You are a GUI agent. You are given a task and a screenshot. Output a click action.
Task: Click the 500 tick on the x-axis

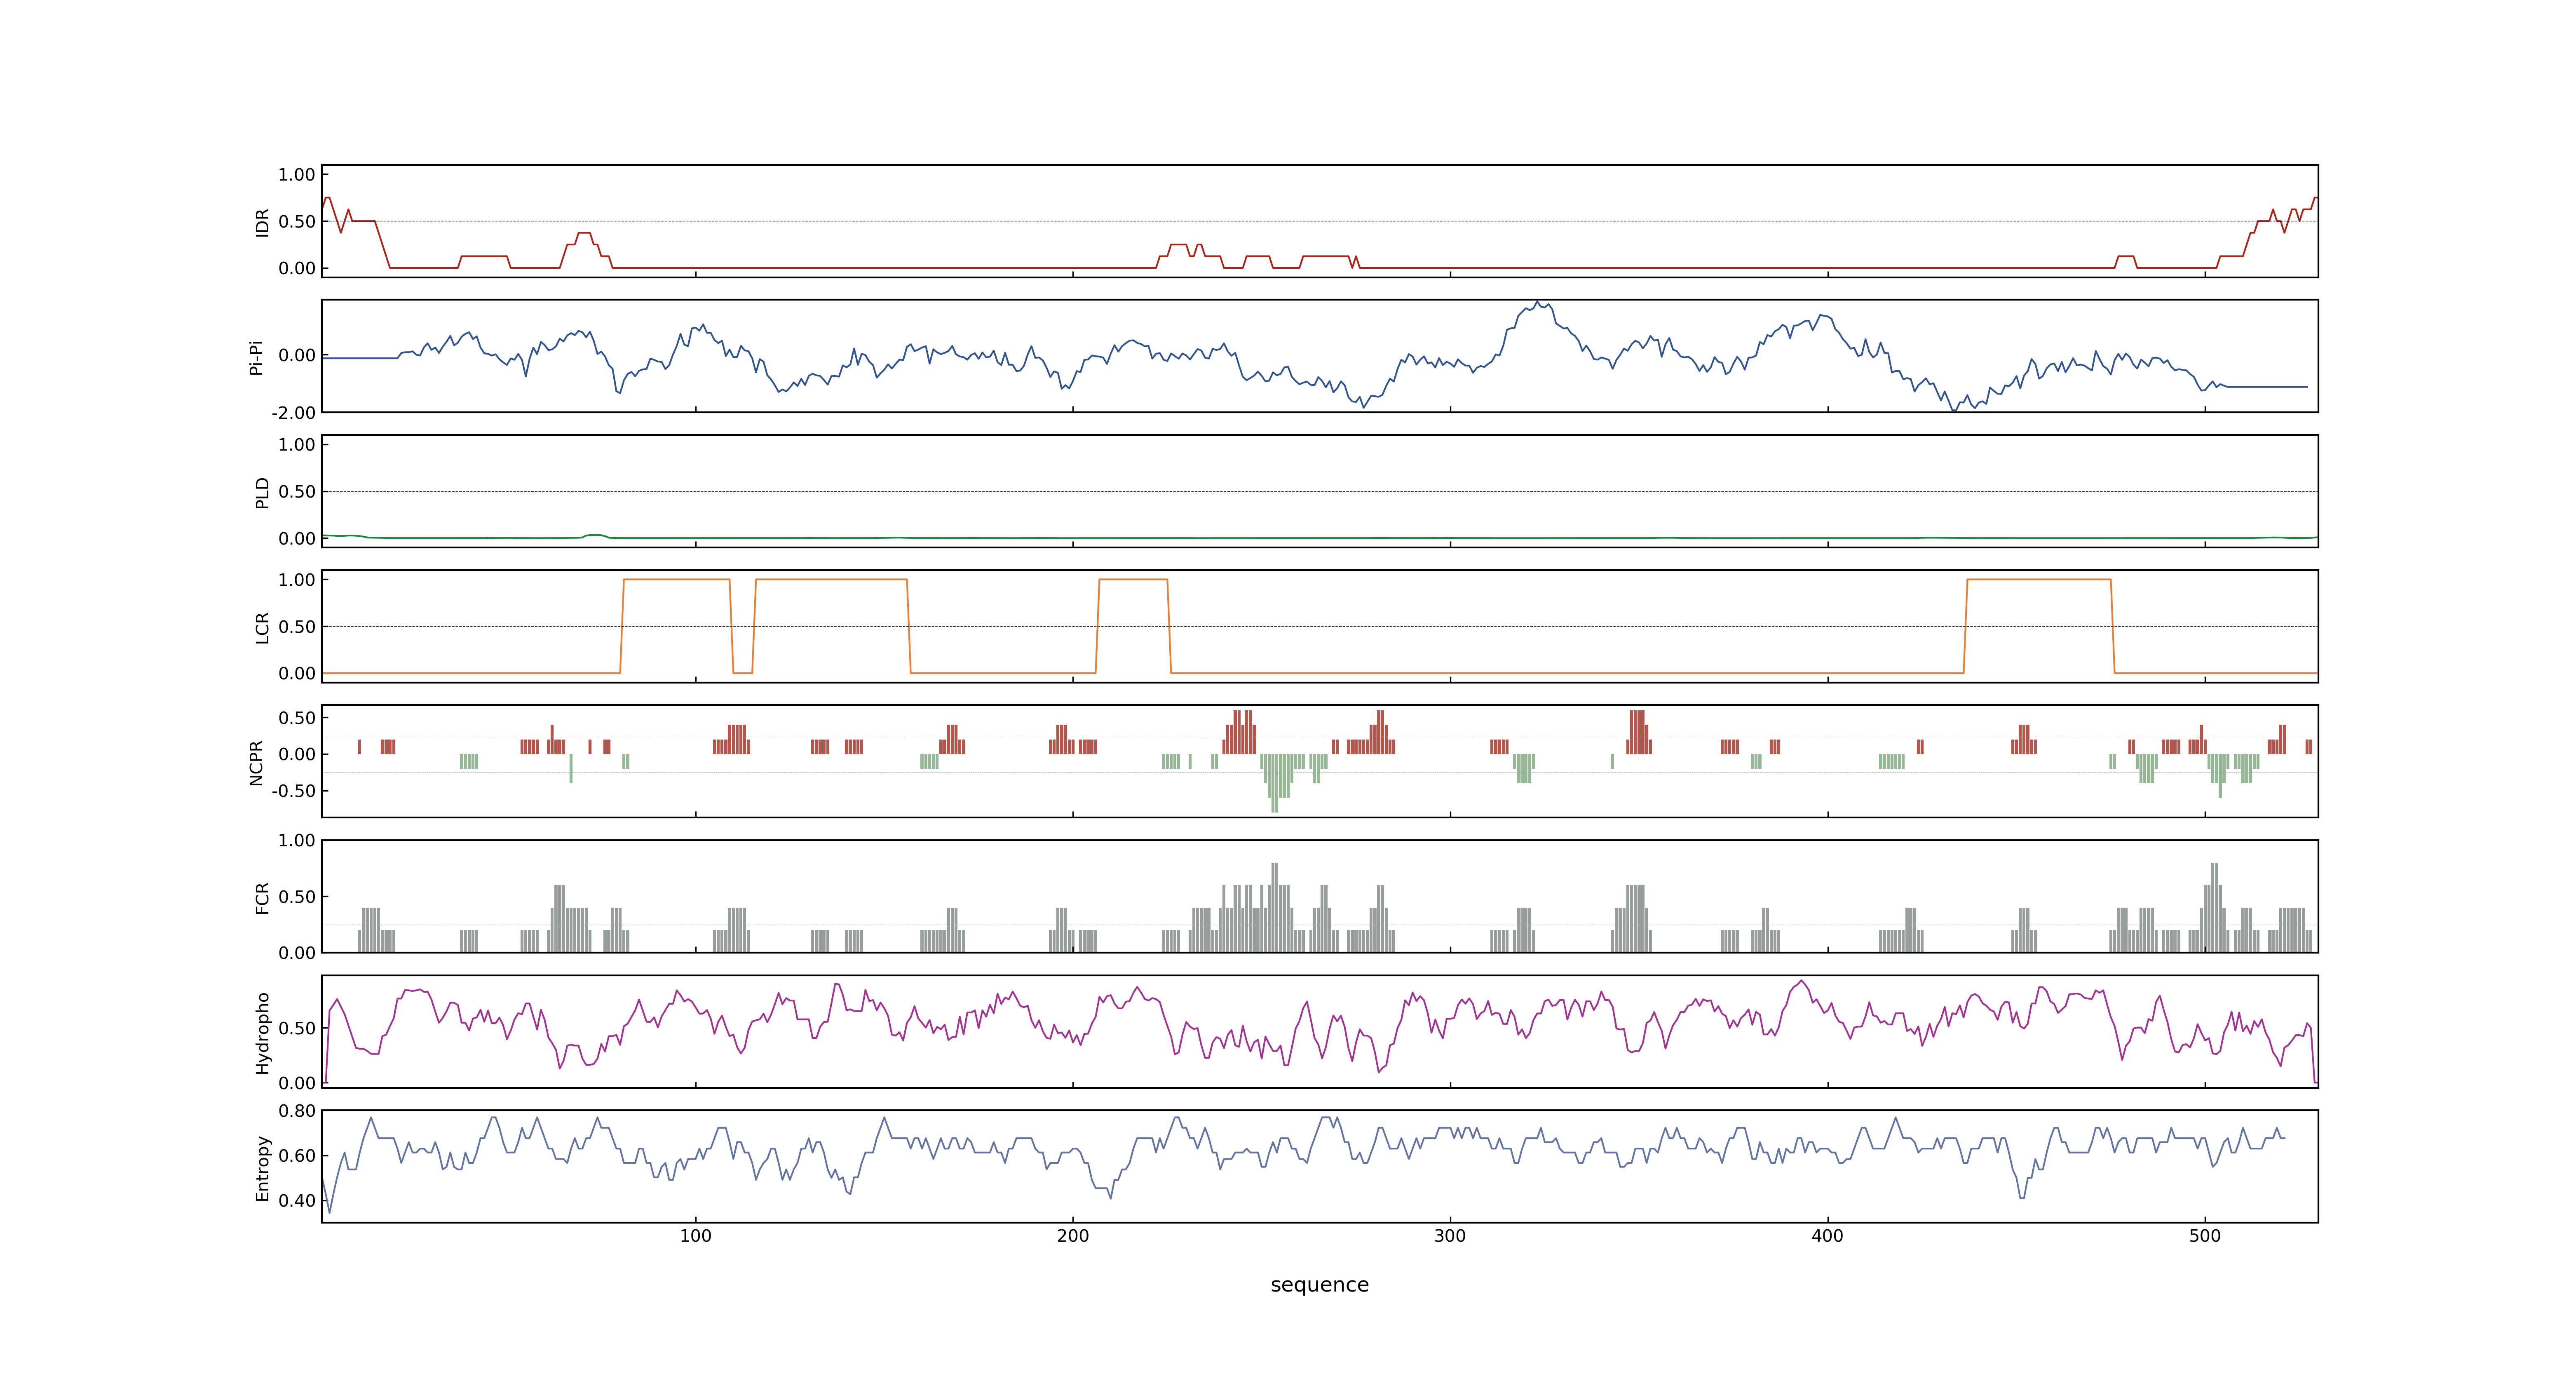[x=2205, y=1236]
